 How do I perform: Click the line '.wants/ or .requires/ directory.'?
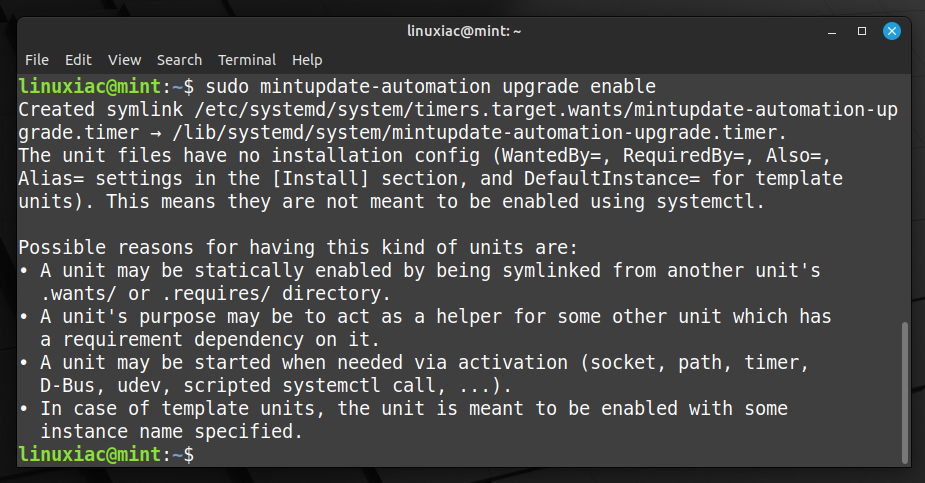coord(215,294)
